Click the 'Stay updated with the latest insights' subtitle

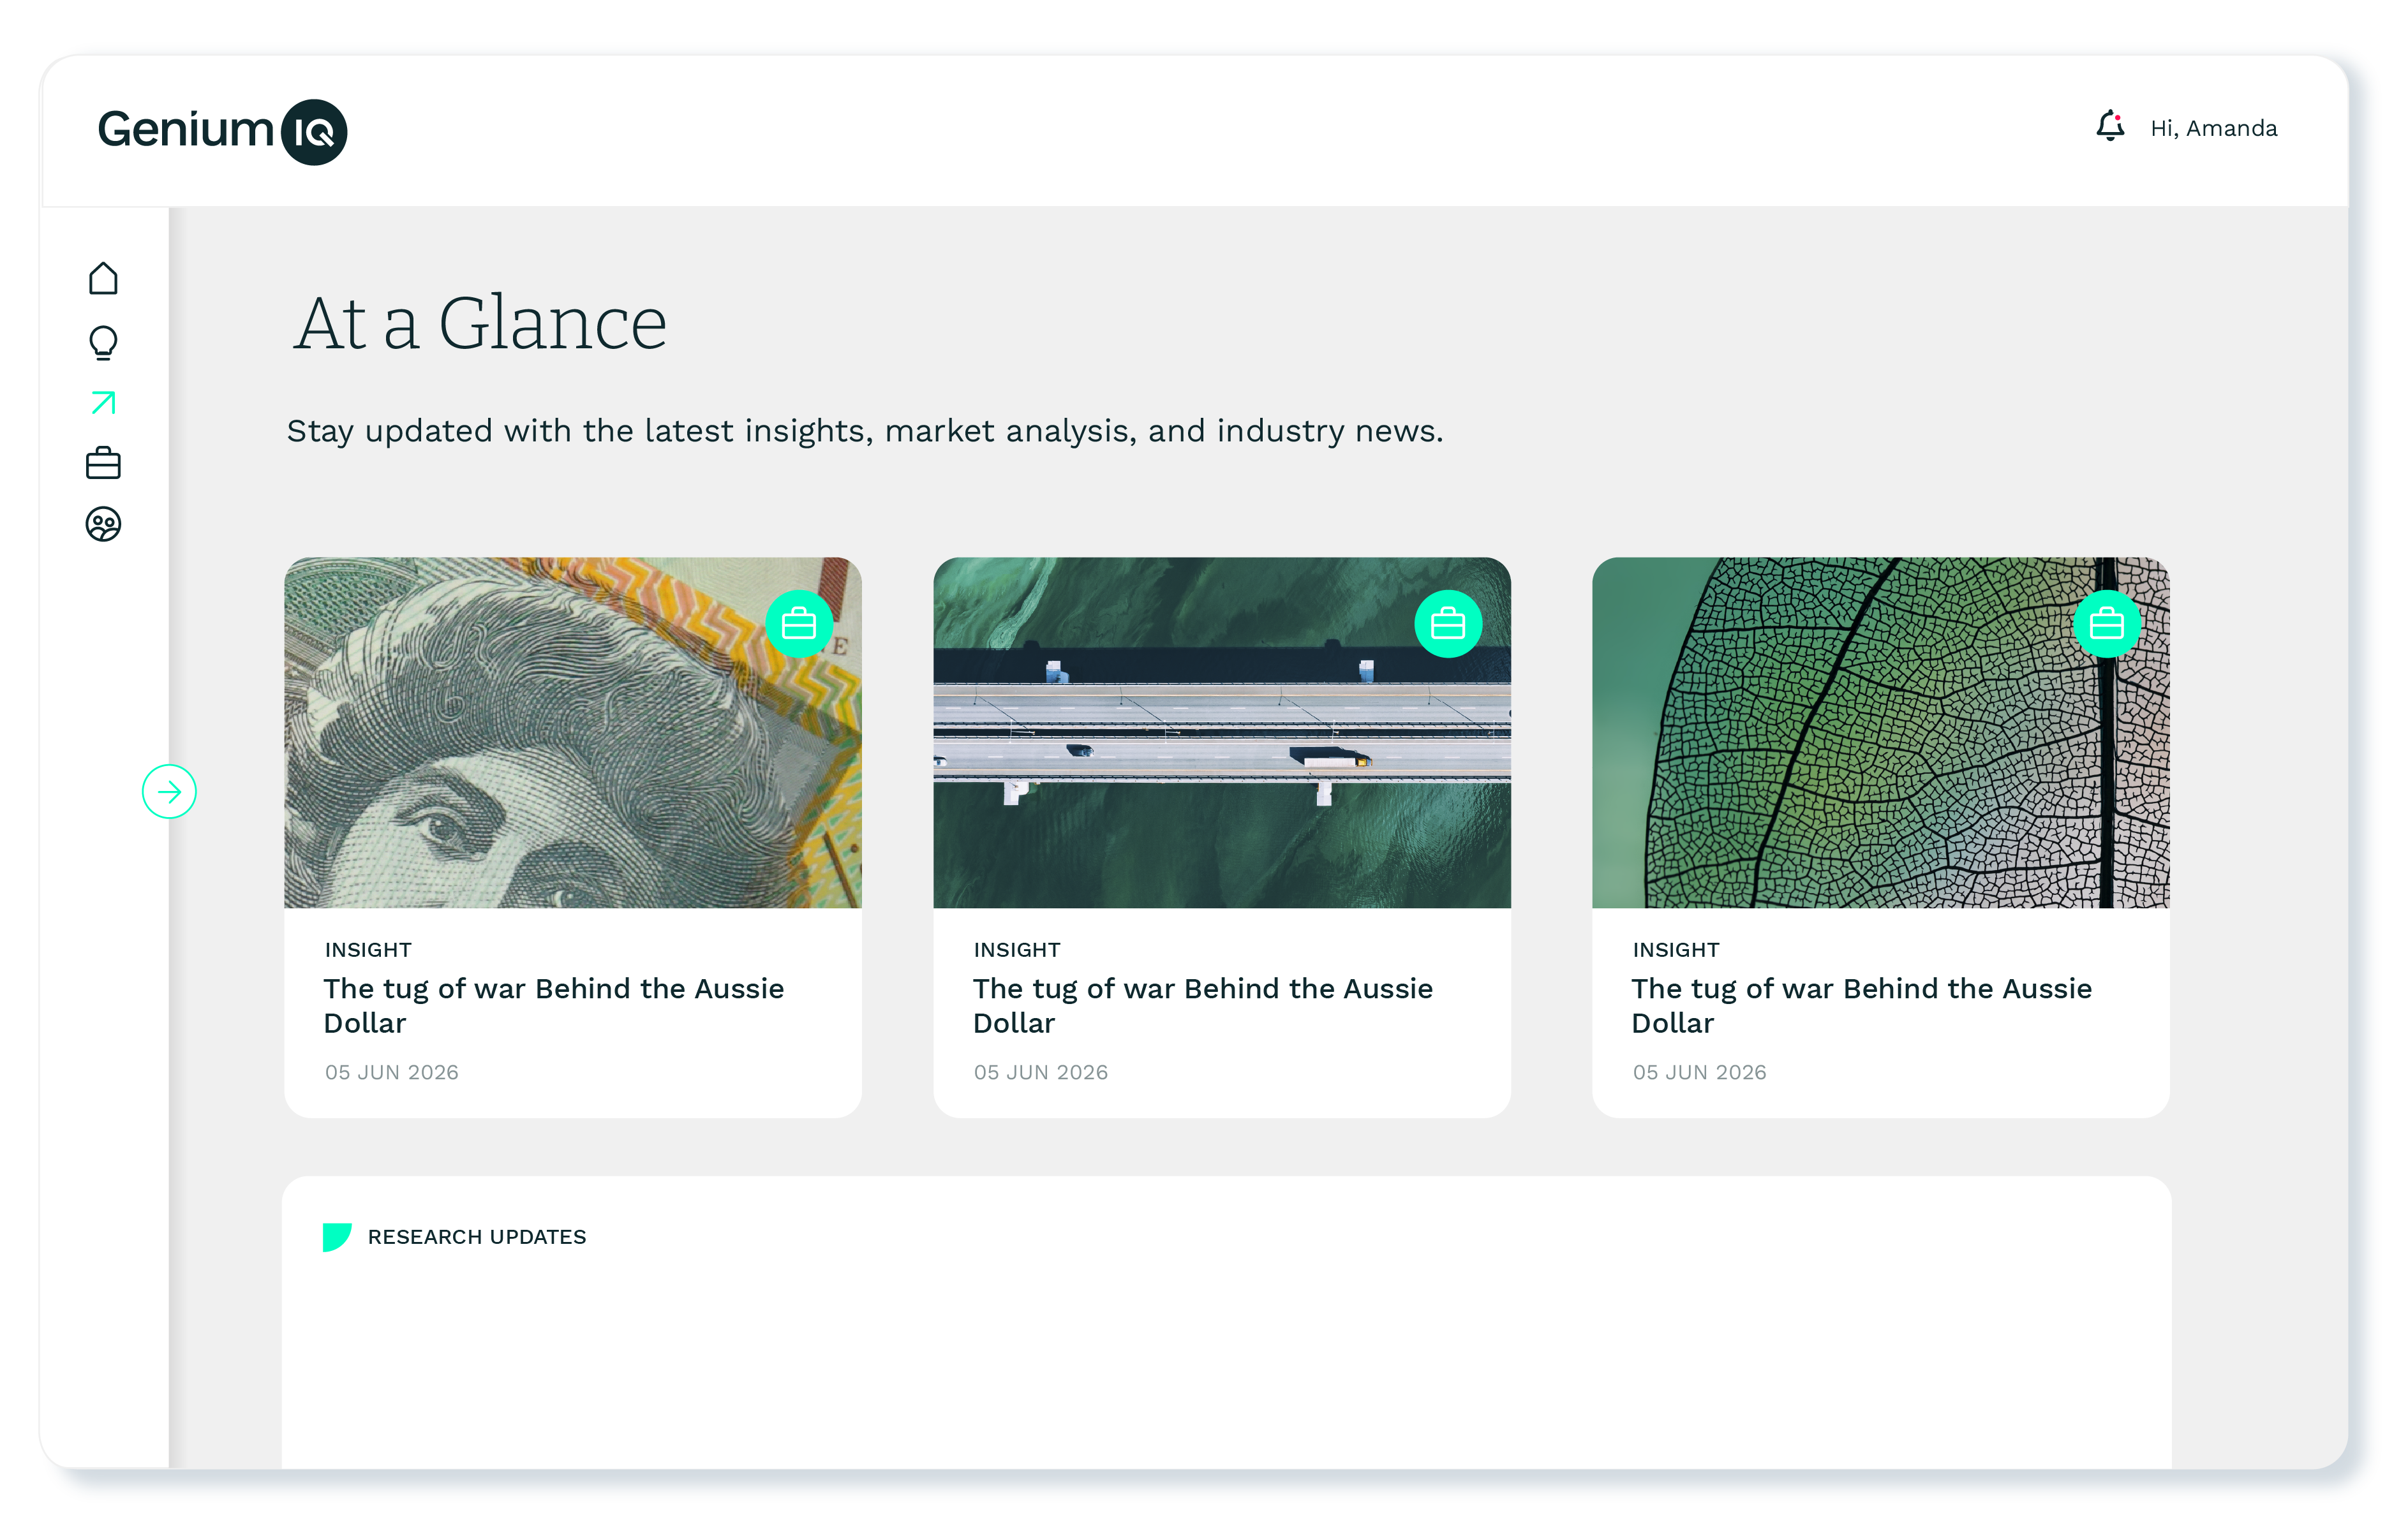pyautogui.click(x=865, y=432)
